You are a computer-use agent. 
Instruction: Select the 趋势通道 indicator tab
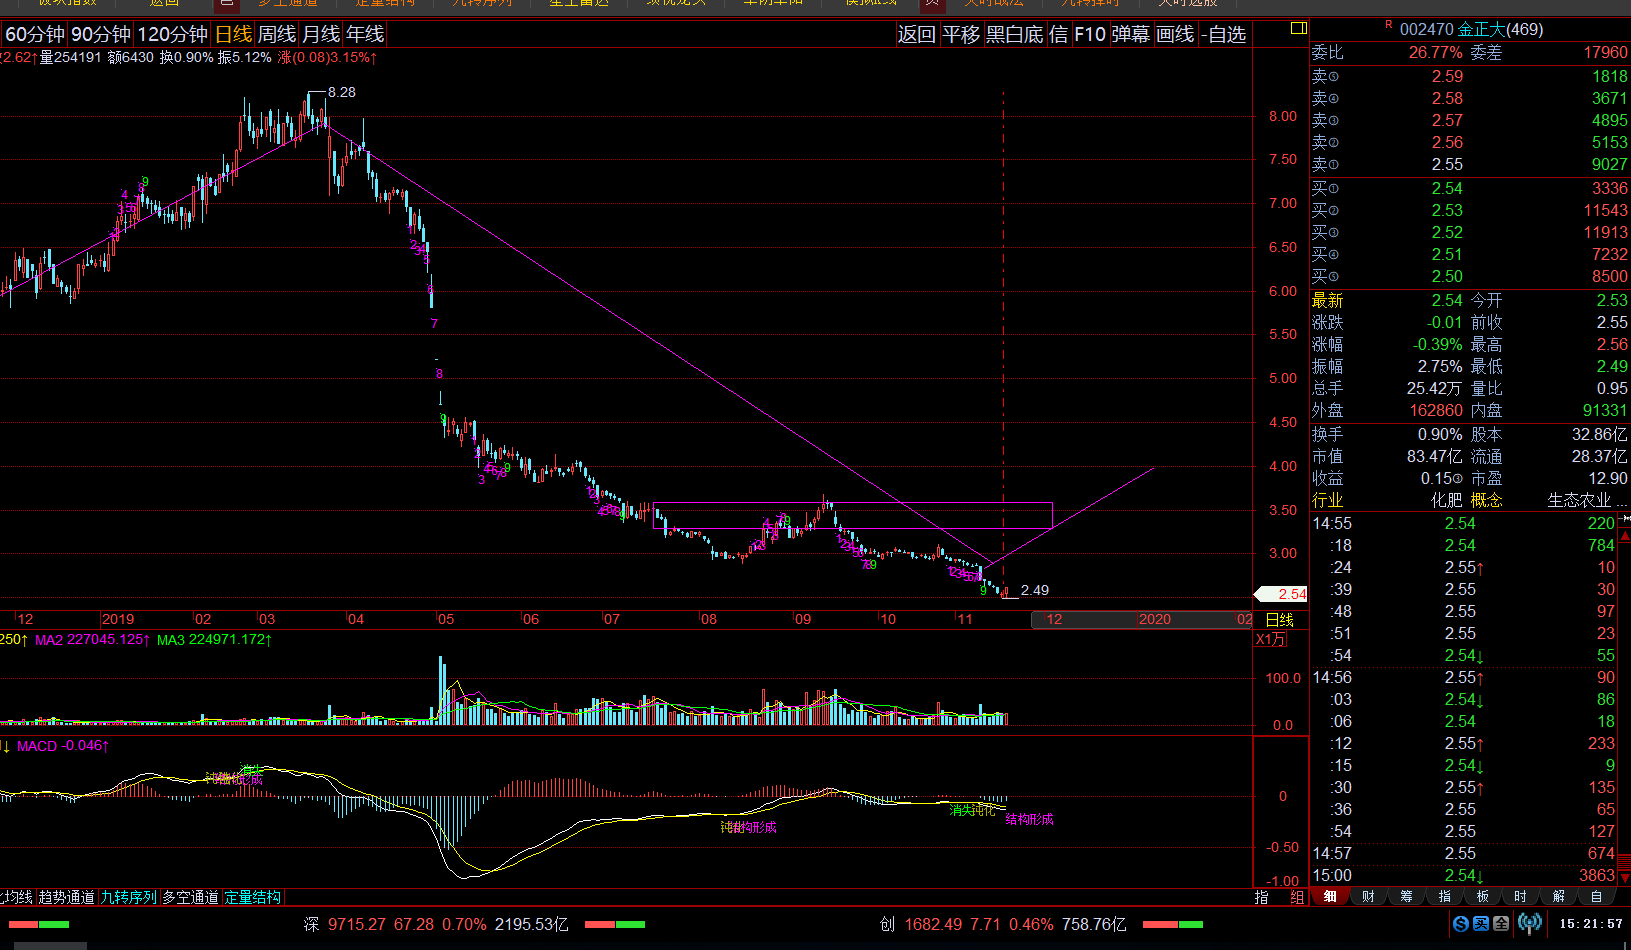[67, 897]
